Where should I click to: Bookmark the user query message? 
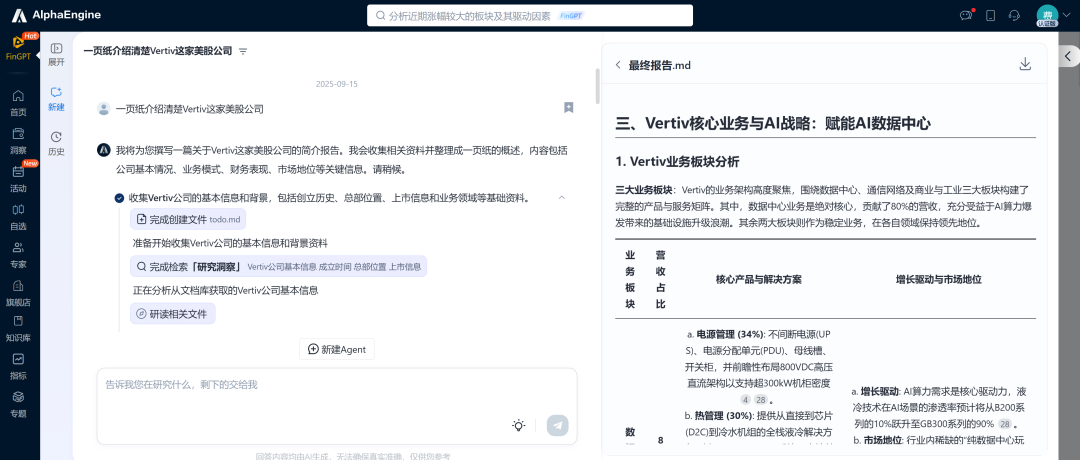click(x=568, y=107)
